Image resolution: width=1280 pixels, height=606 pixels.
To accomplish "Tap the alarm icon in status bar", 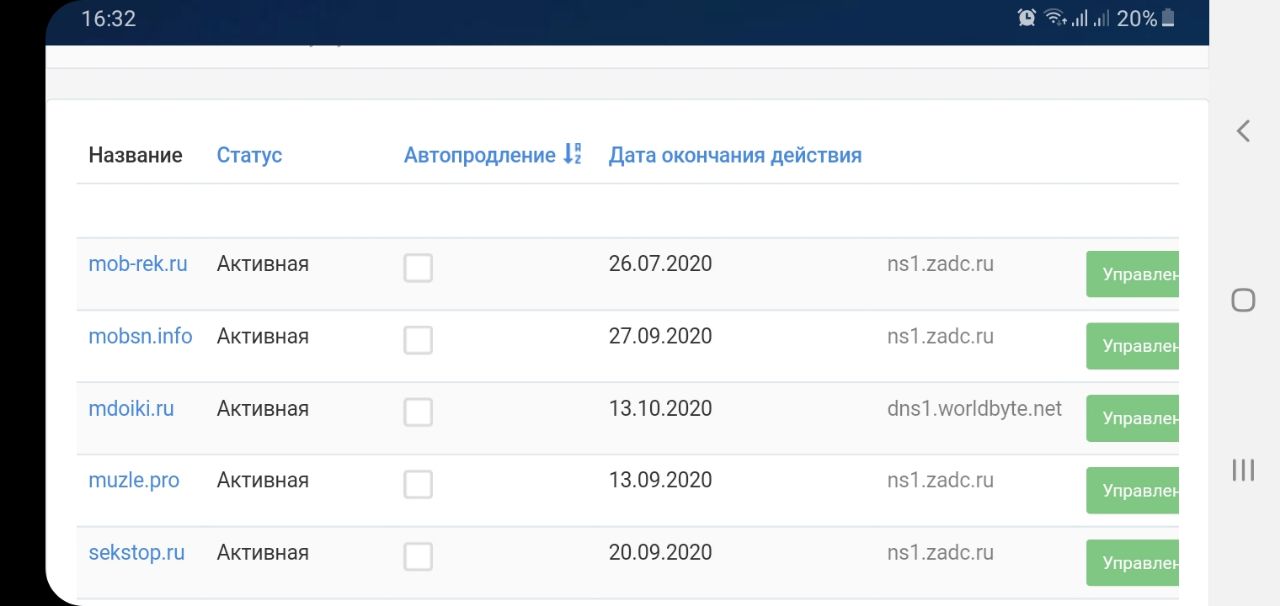I will 1026,18.
